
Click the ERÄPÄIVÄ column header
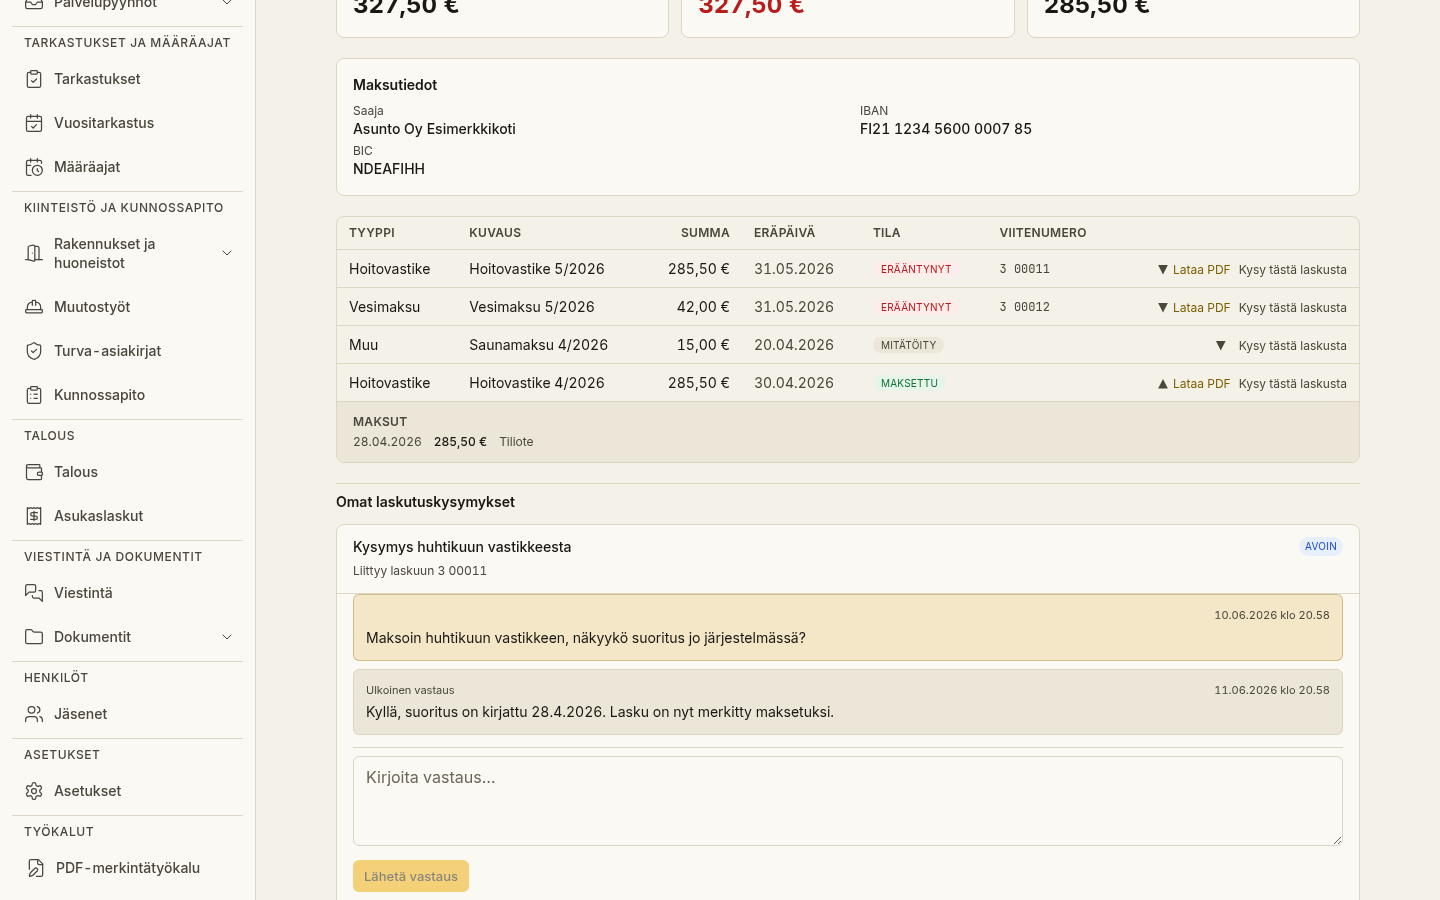click(x=785, y=233)
